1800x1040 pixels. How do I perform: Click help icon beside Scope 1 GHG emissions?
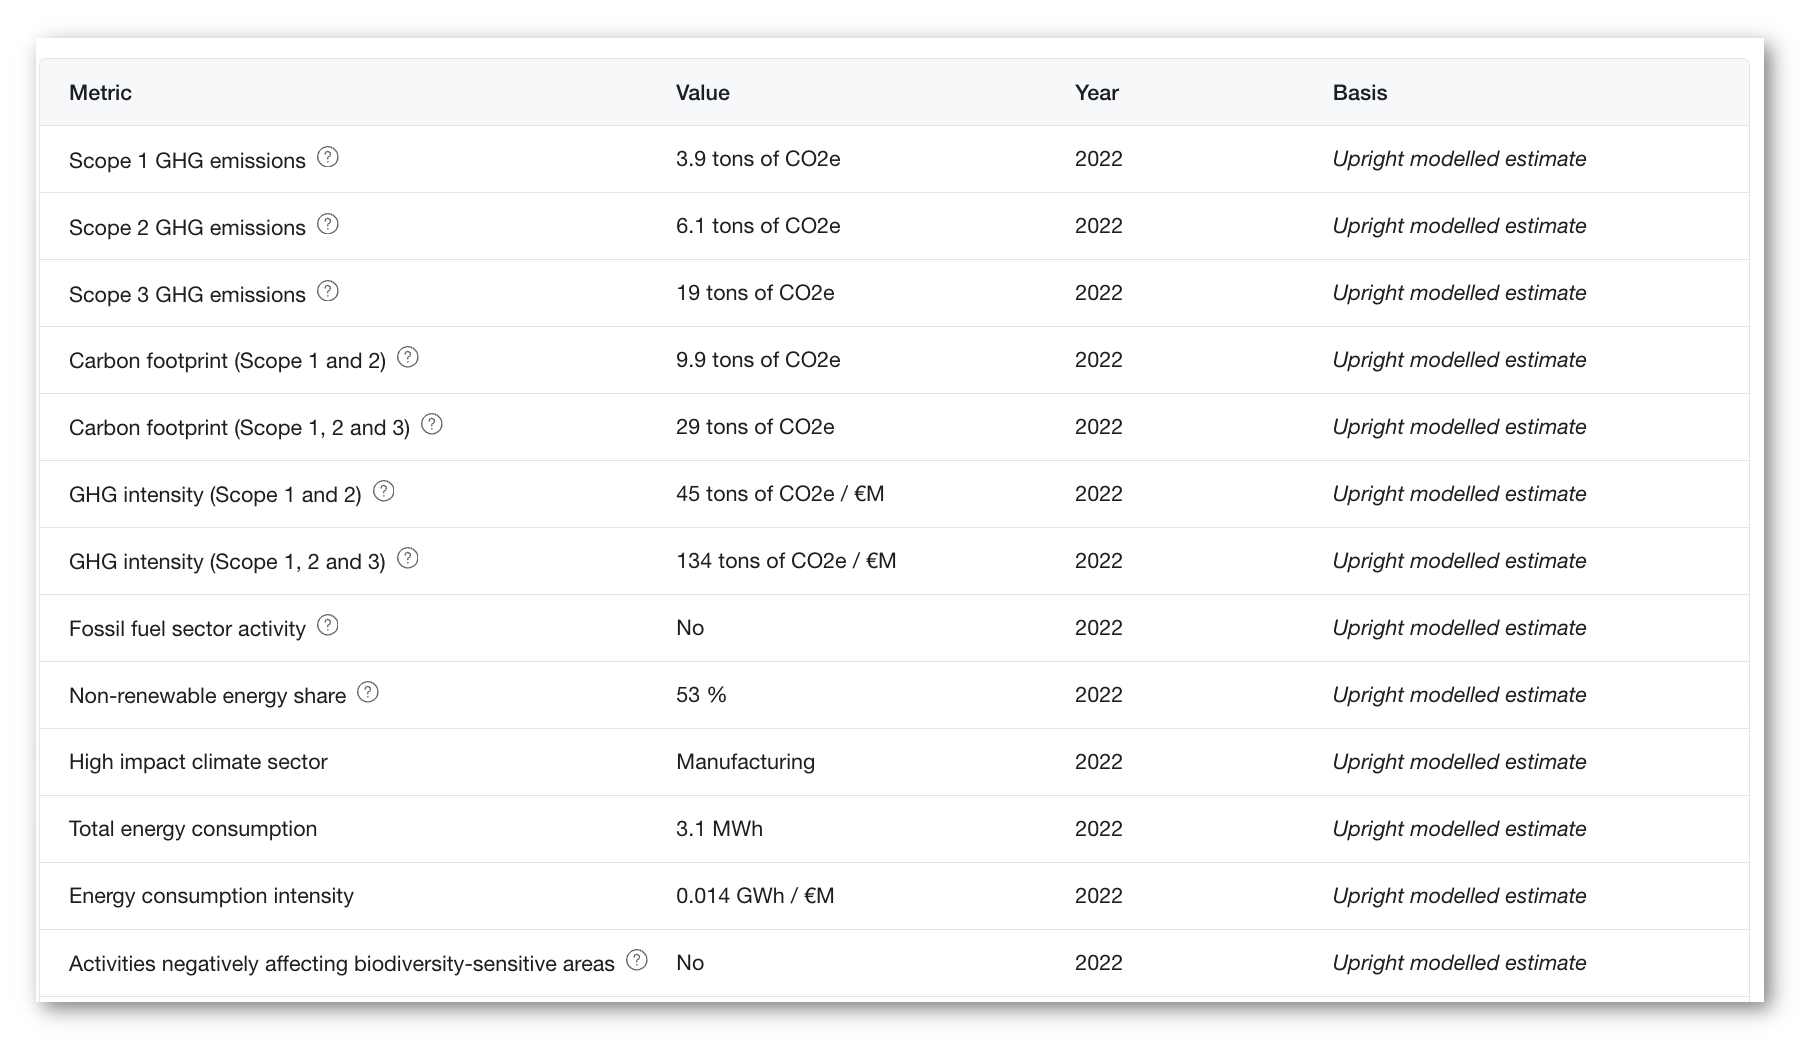[328, 157]
